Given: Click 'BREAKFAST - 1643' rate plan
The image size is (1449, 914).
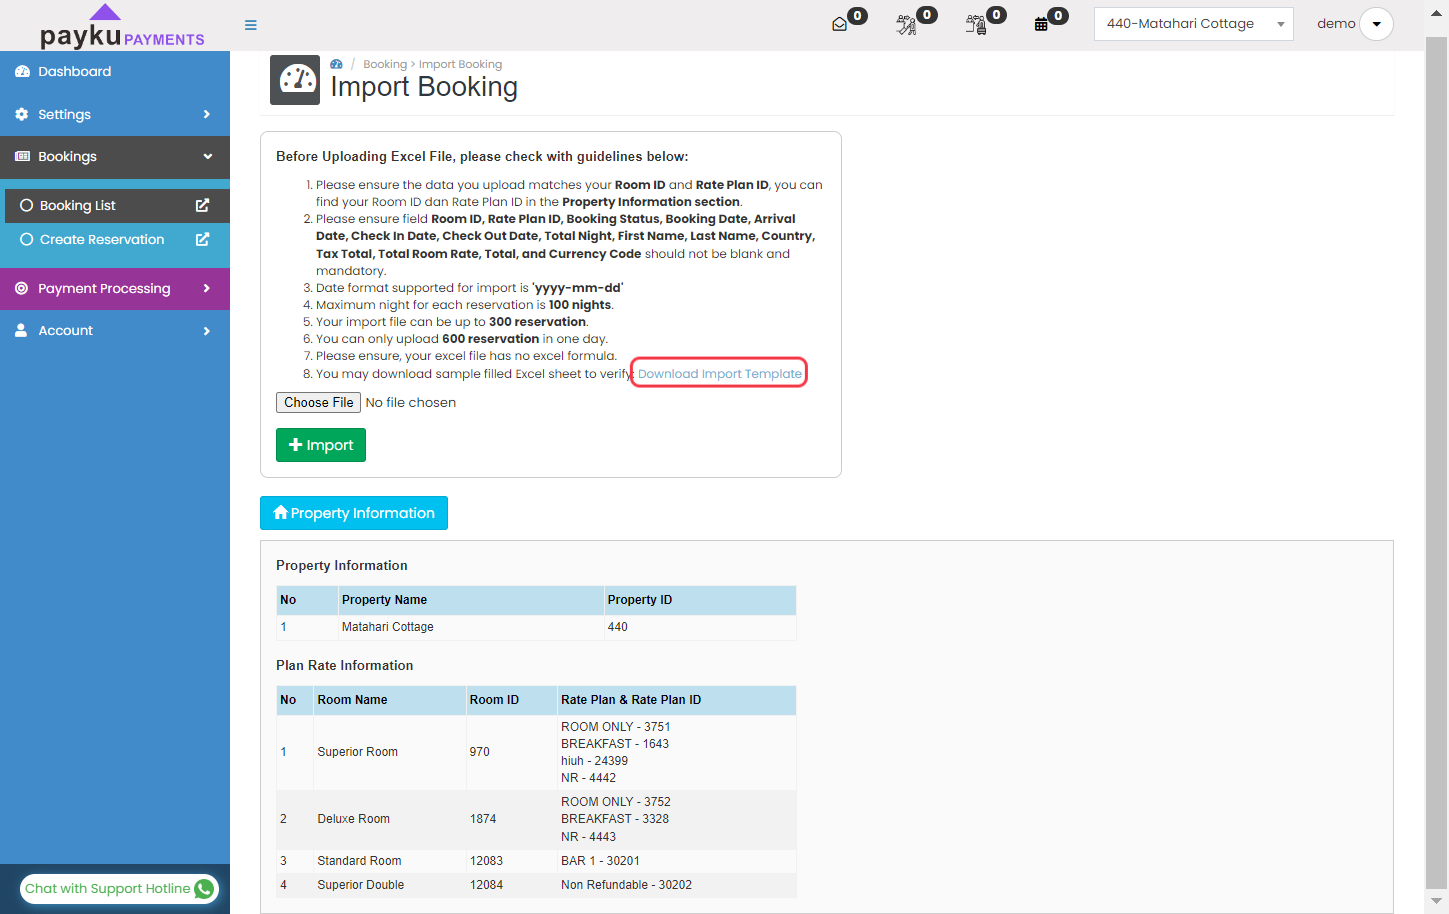Looking at the screenshot, I should (x=615, y=744).
